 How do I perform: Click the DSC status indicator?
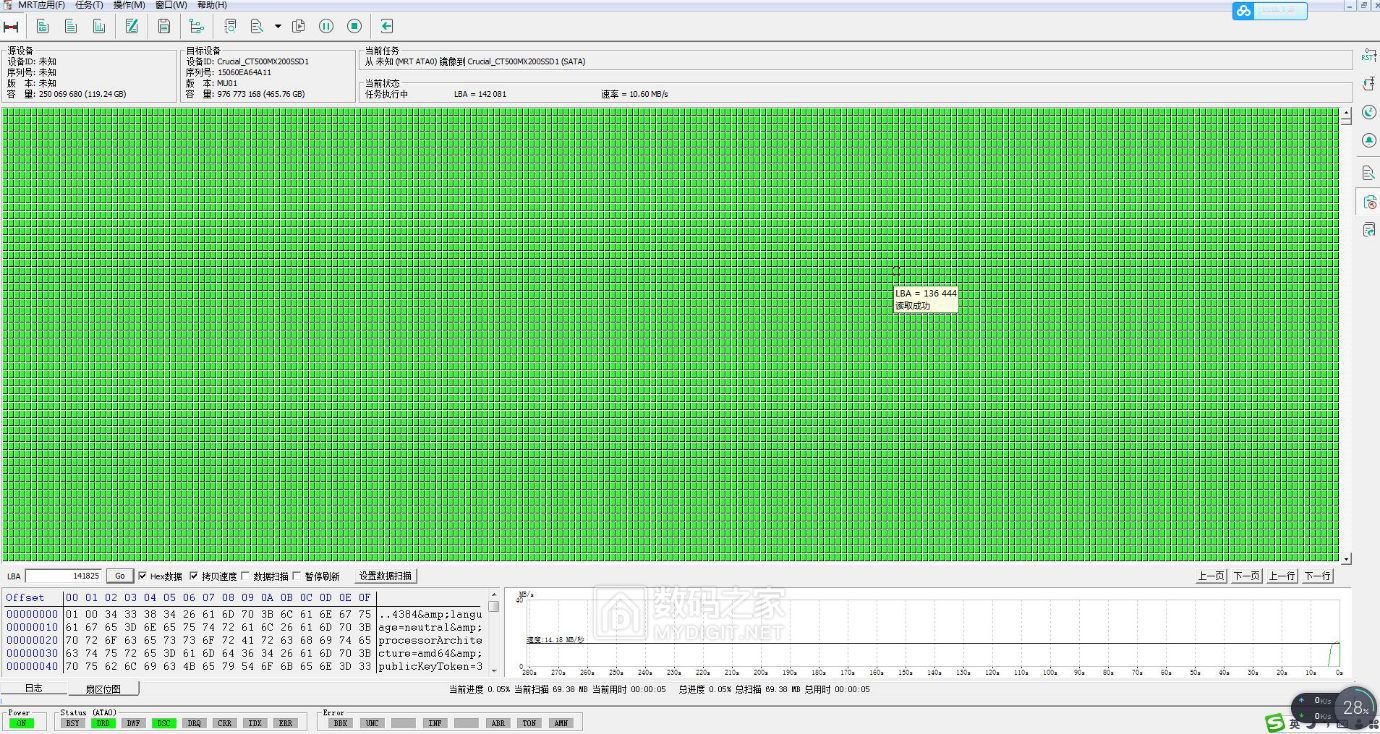click(x=164, y=722)
